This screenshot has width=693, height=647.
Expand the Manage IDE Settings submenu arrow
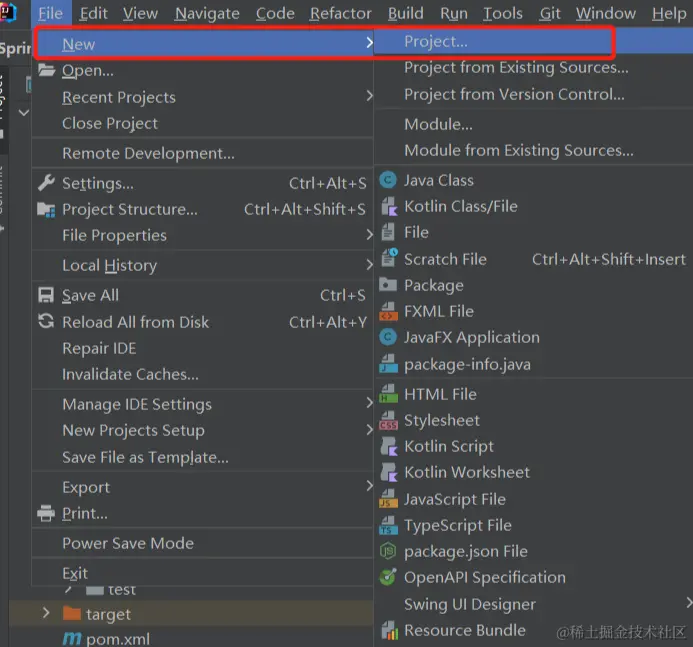tap(369, 403)
